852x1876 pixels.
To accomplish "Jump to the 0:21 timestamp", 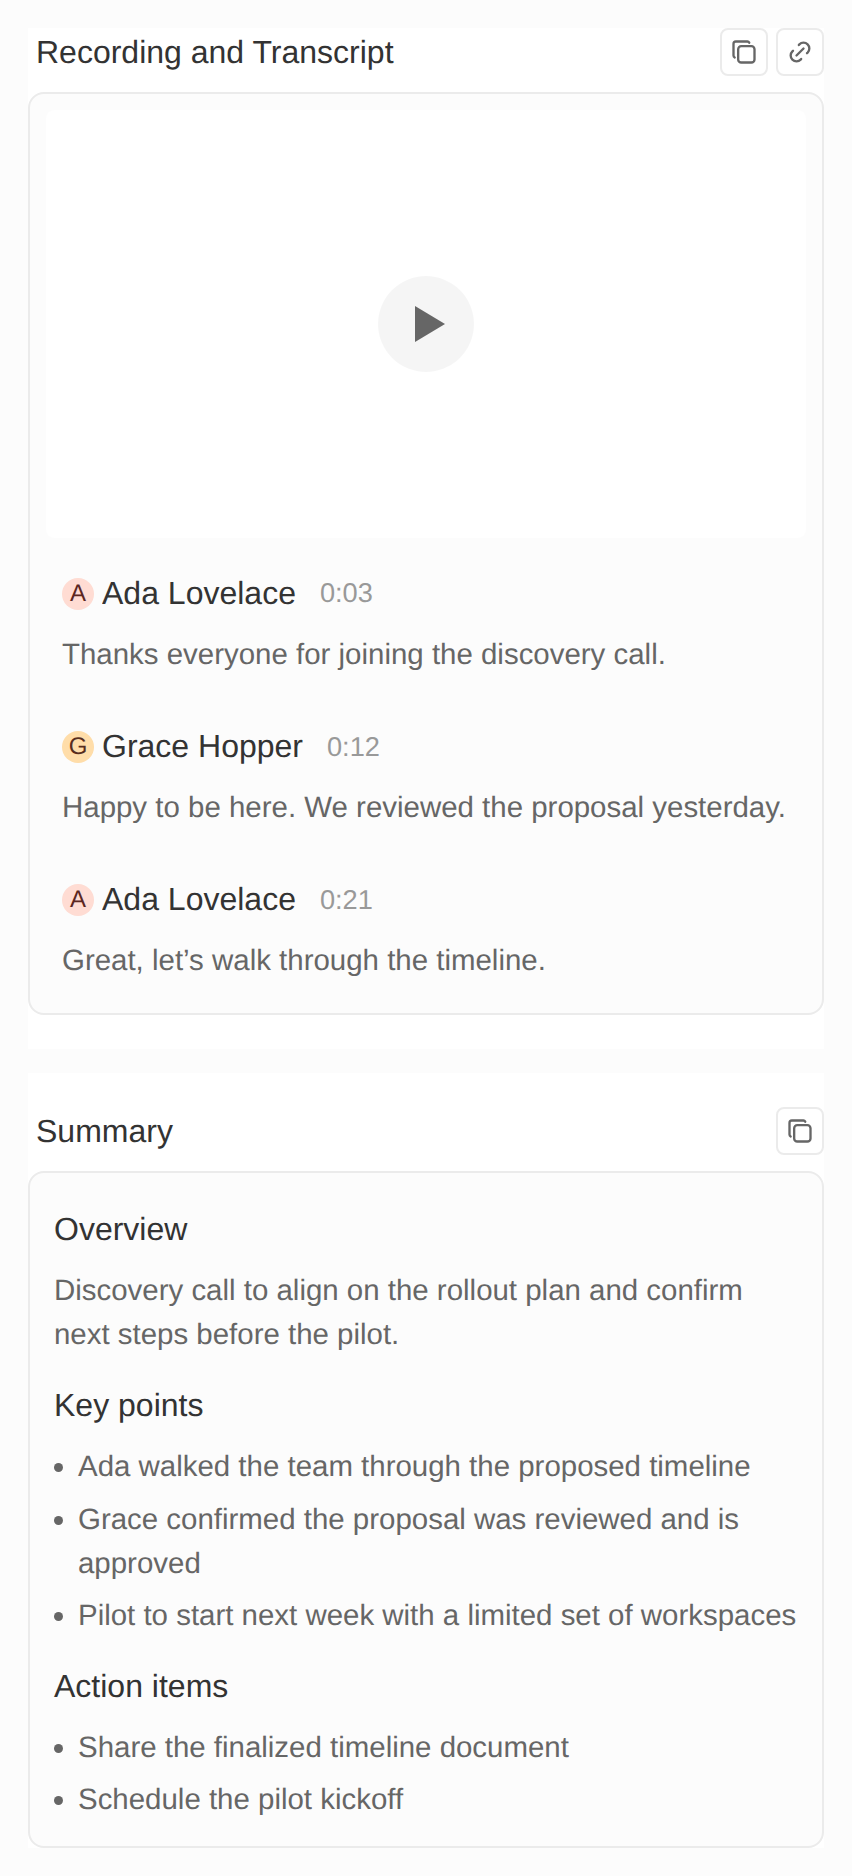I will (x=346, y=900).
